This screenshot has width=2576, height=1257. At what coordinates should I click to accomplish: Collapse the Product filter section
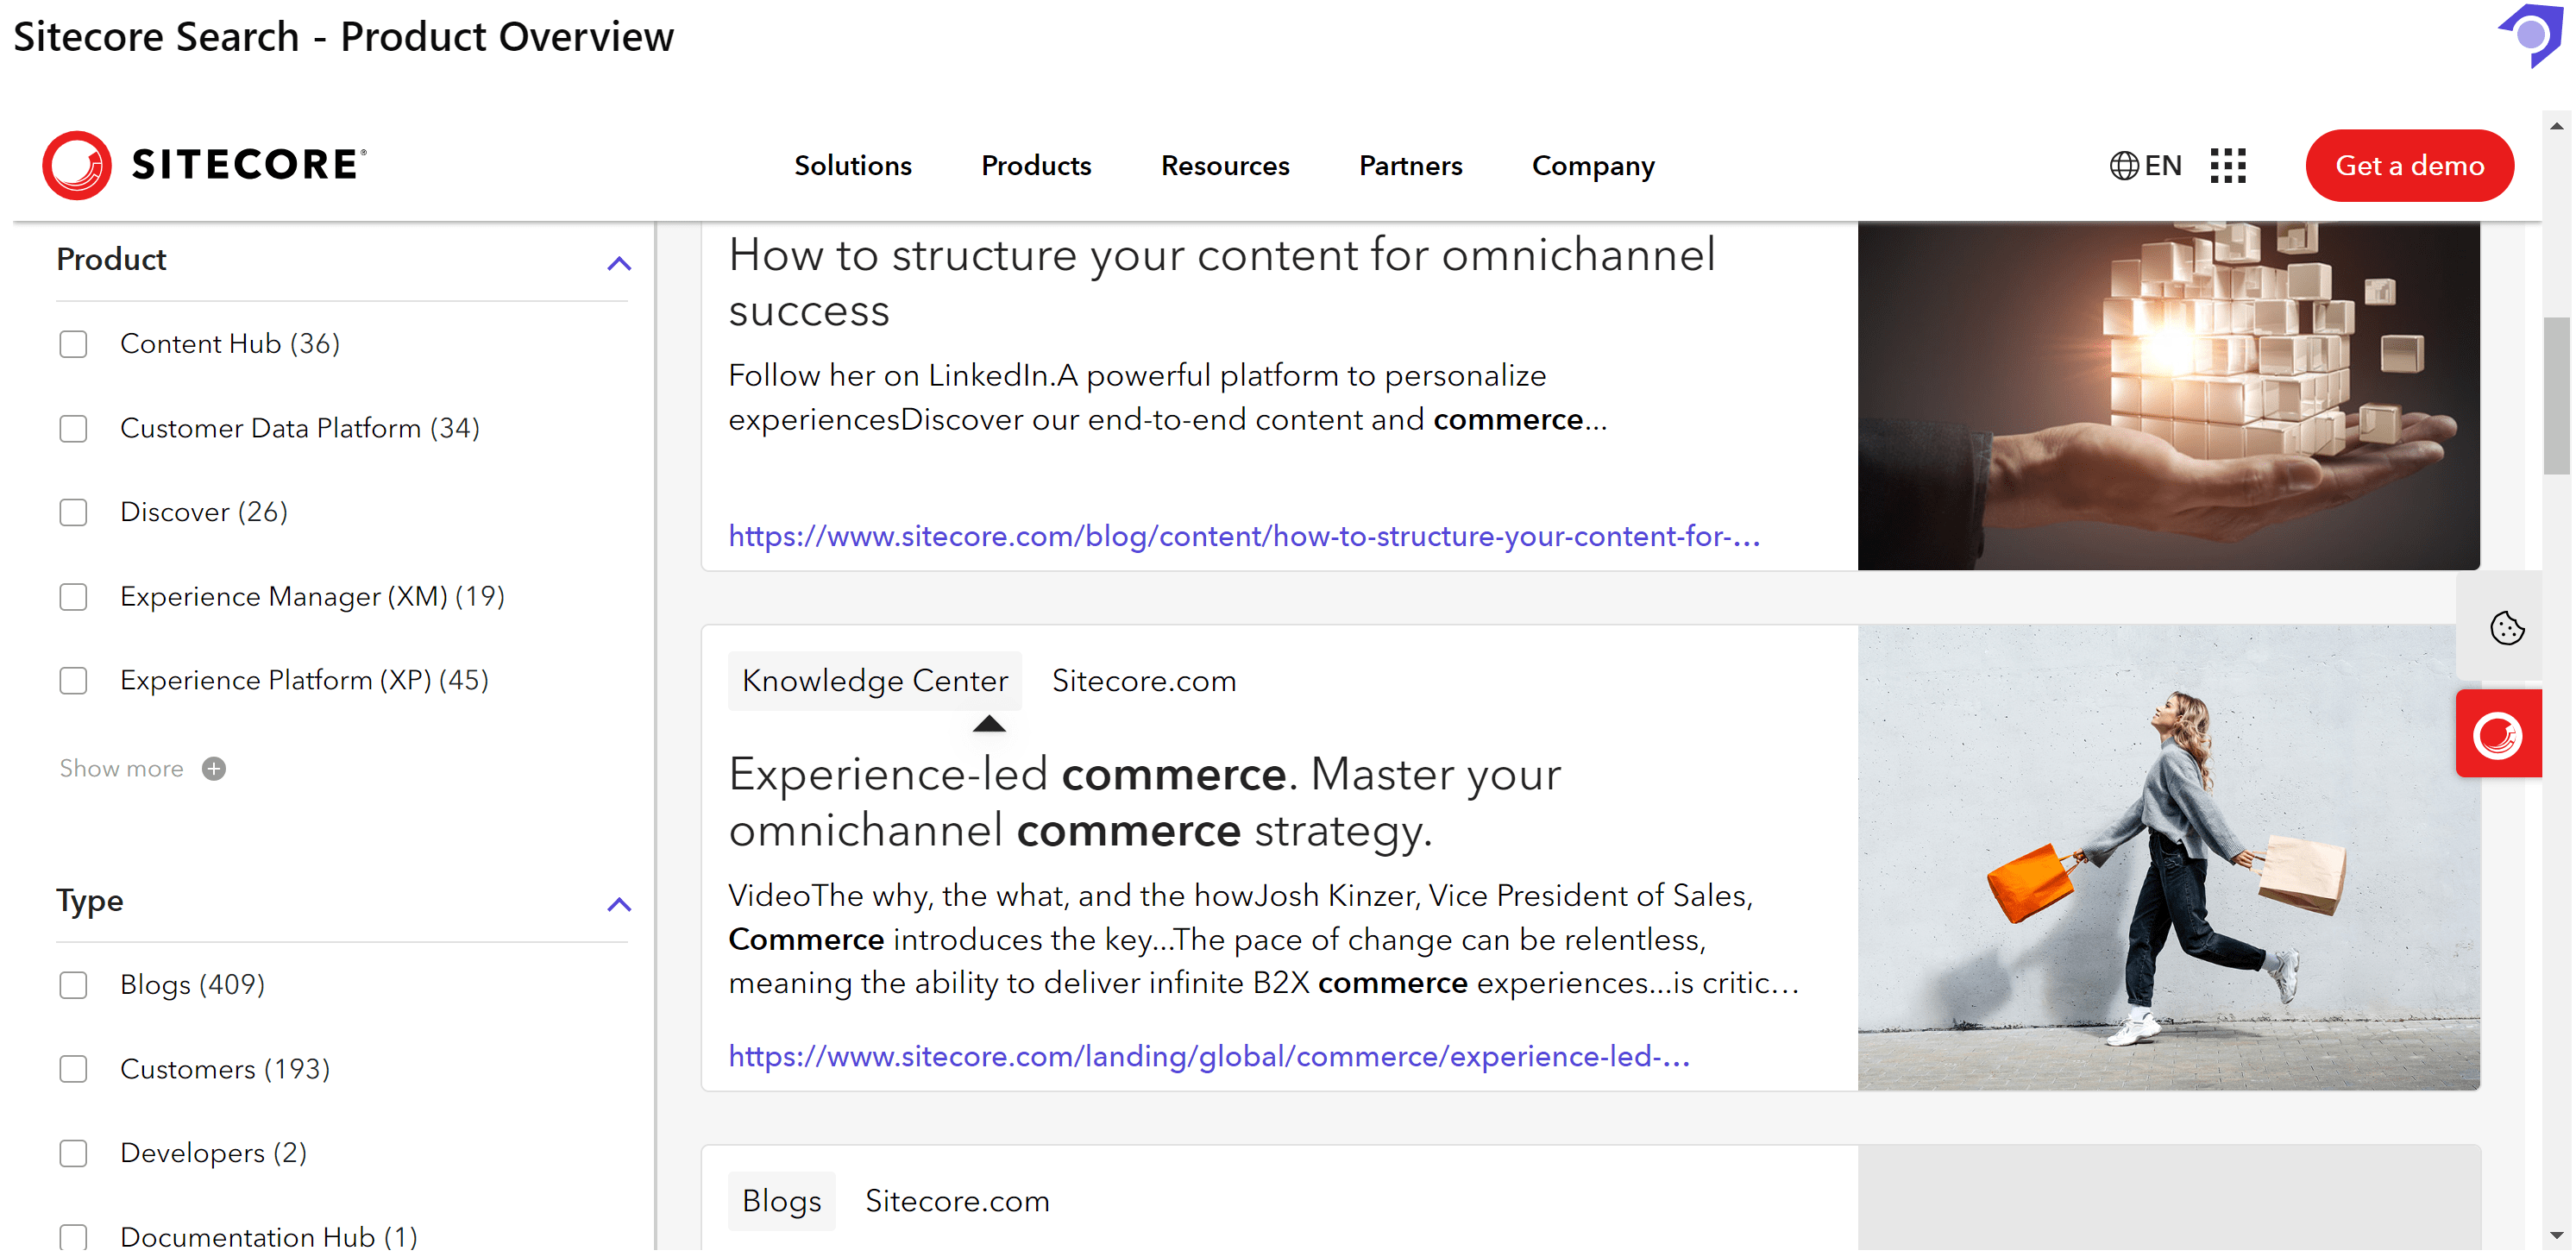(619, 263)
